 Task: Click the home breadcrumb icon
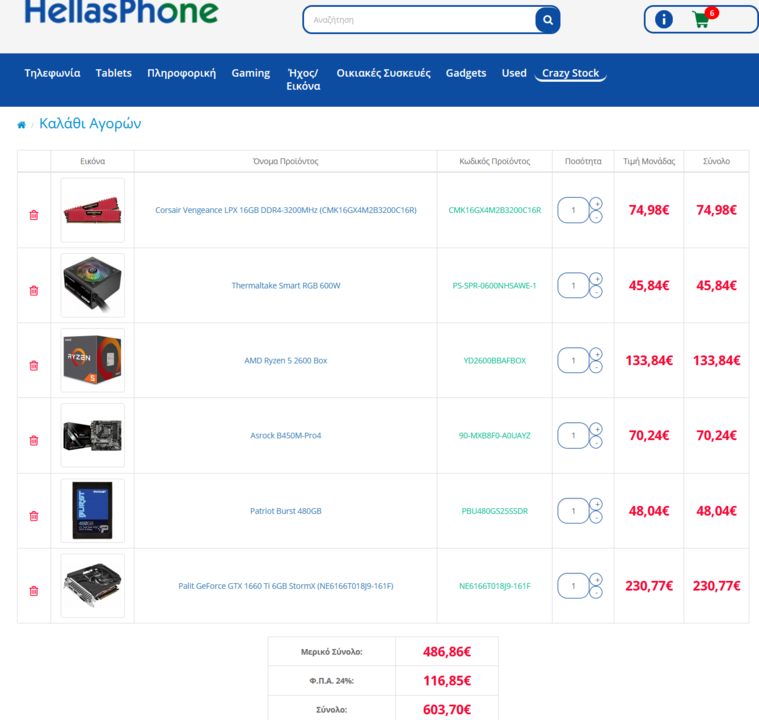coord(21,125)
